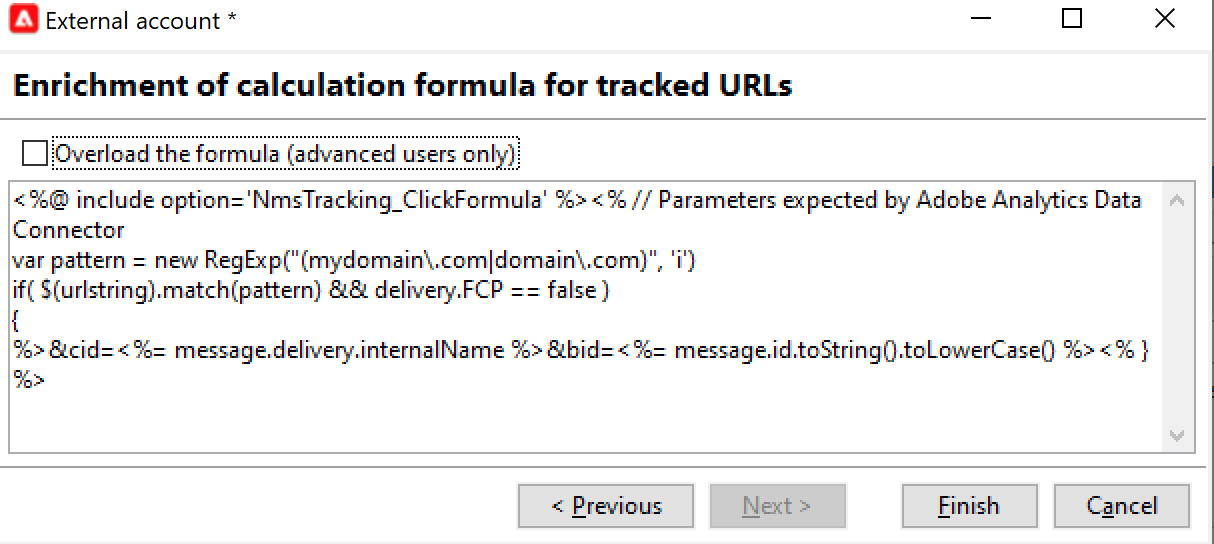Click the 'Enrichment of calculation formula' heading
Viewport: 1214px width, 544px height.
403,86
